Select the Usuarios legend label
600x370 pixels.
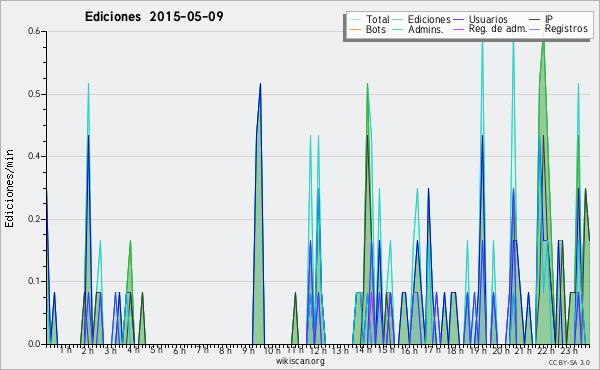point(488,19)
